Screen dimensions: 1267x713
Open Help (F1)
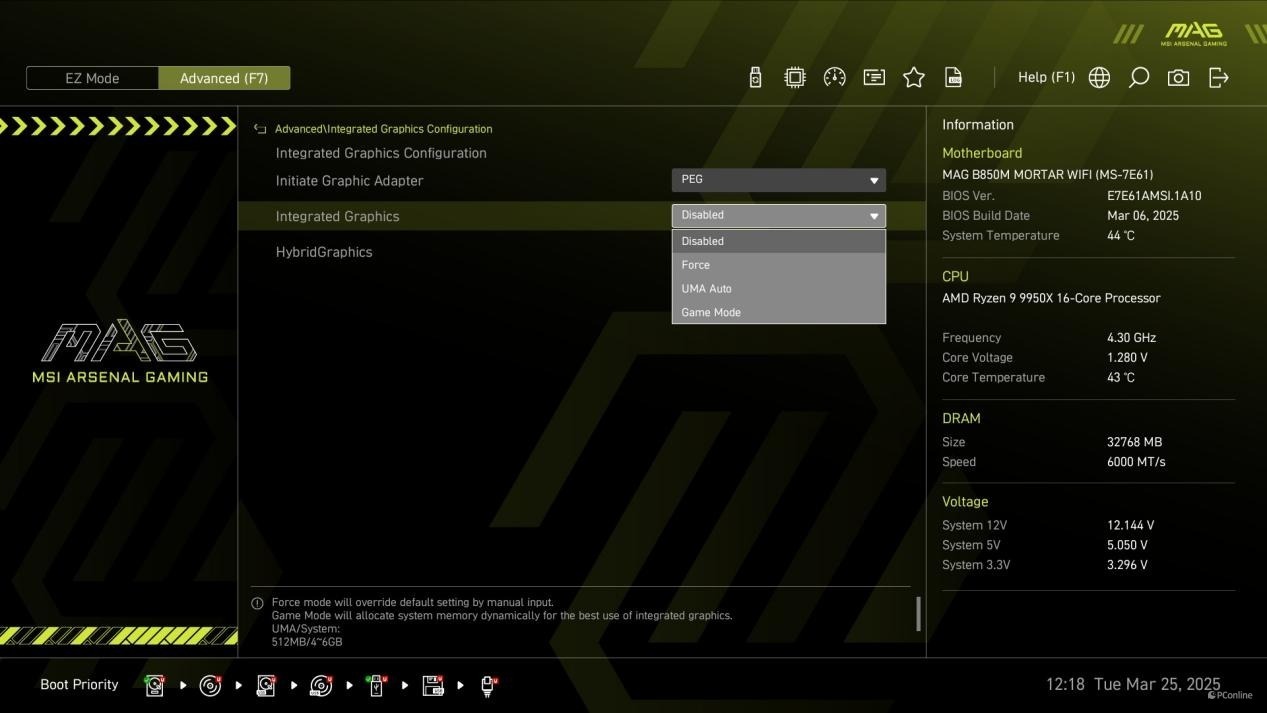[1046, 78]
